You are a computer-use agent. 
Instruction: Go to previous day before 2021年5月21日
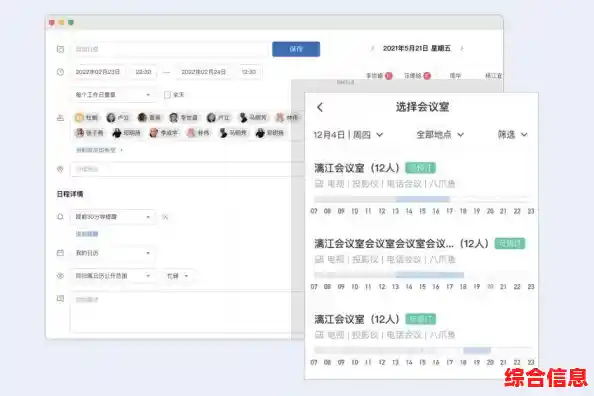[x=372, y=49]
